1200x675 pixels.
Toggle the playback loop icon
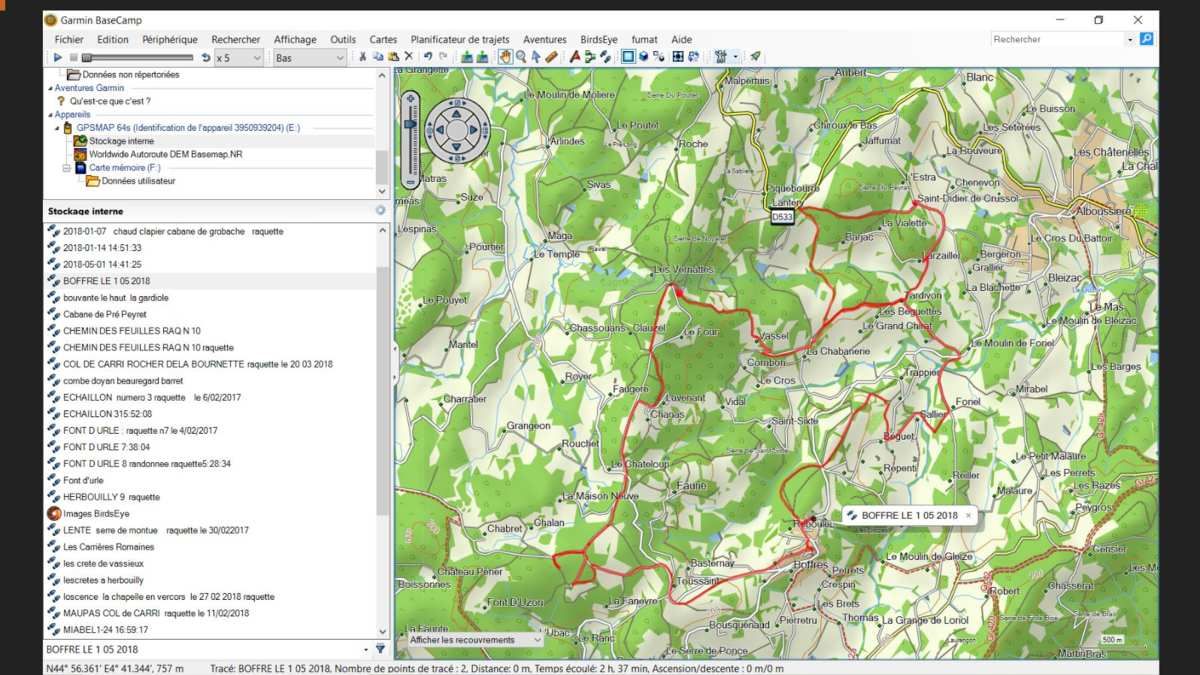[x=206, y=58]
